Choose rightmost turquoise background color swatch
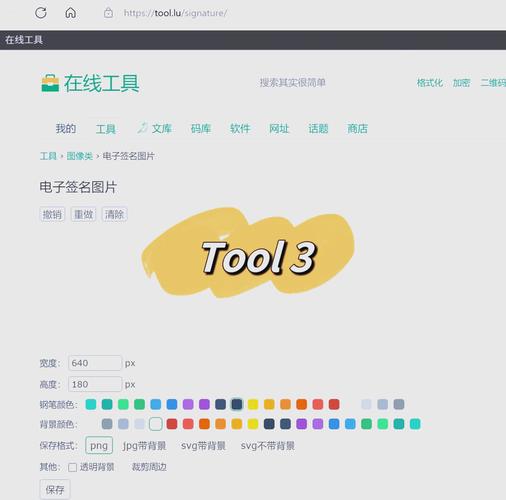Viewport: 506px width, 500px height. [415, 424]
